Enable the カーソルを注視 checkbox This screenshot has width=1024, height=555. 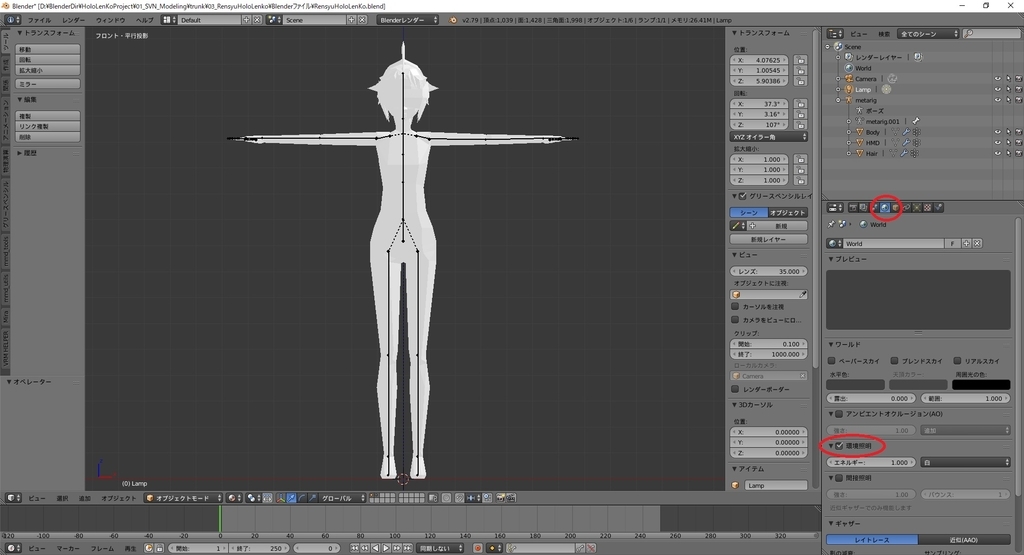coord(735,306)
